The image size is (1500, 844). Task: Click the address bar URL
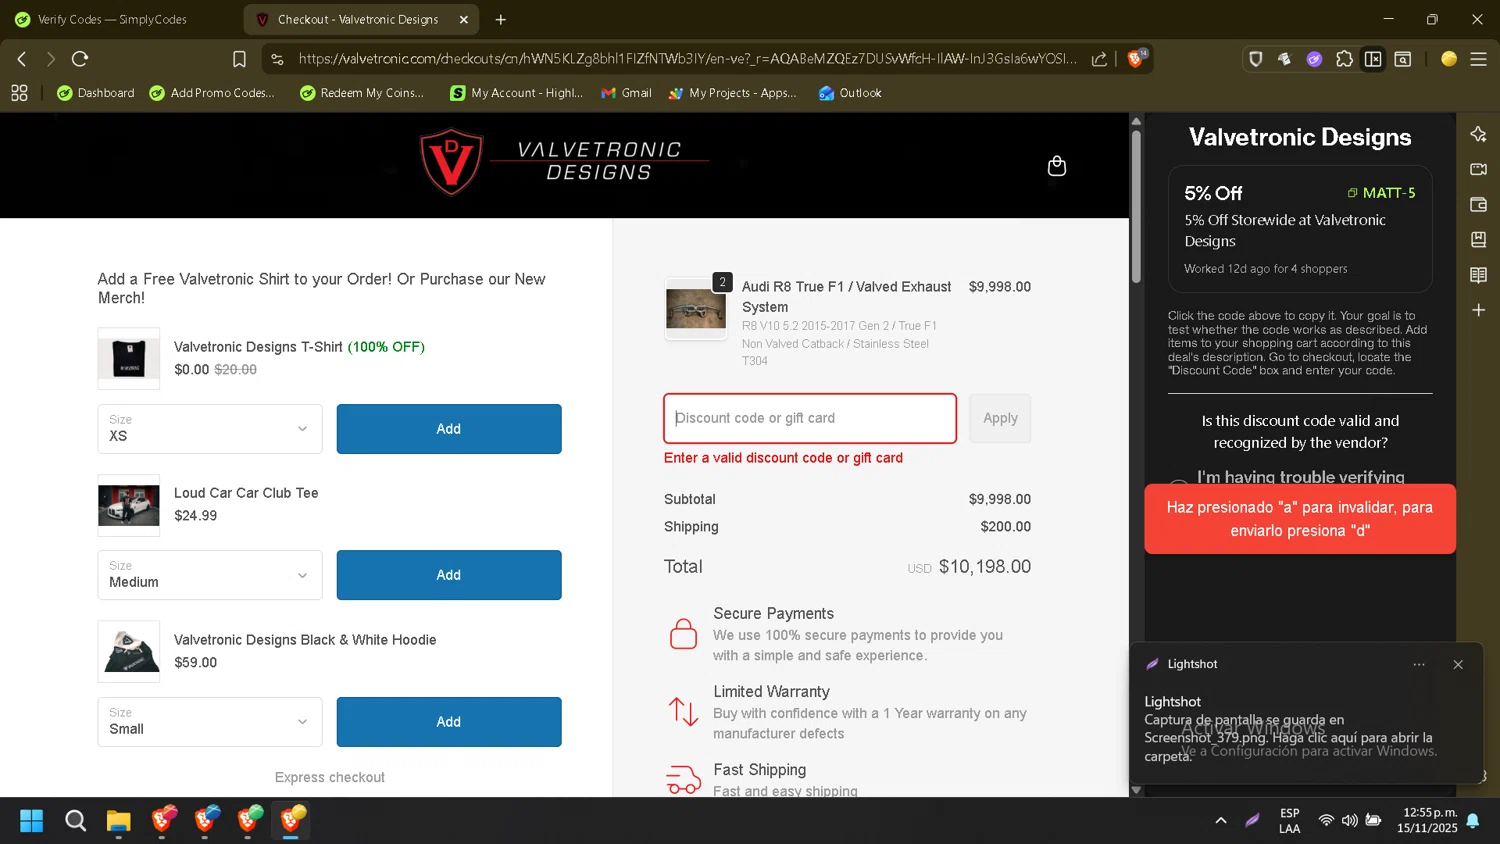click(687, 59)
